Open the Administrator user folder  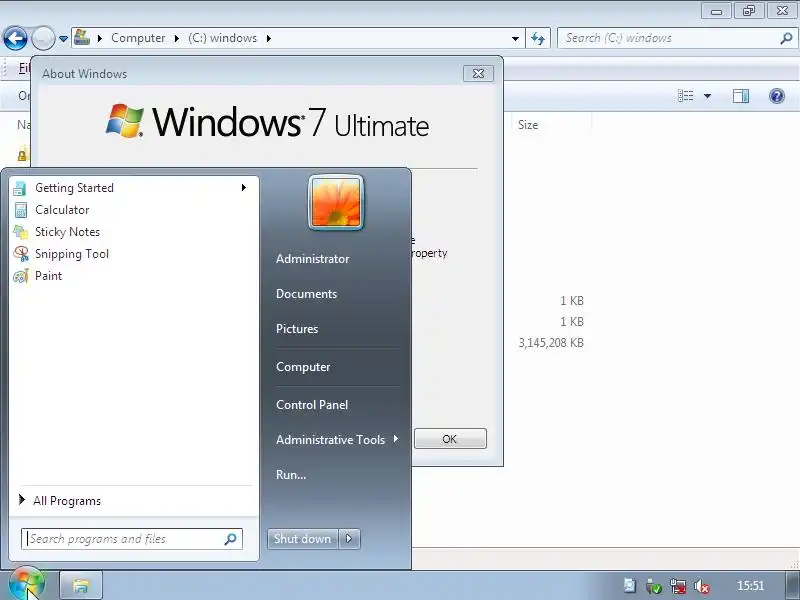[312, 259]
